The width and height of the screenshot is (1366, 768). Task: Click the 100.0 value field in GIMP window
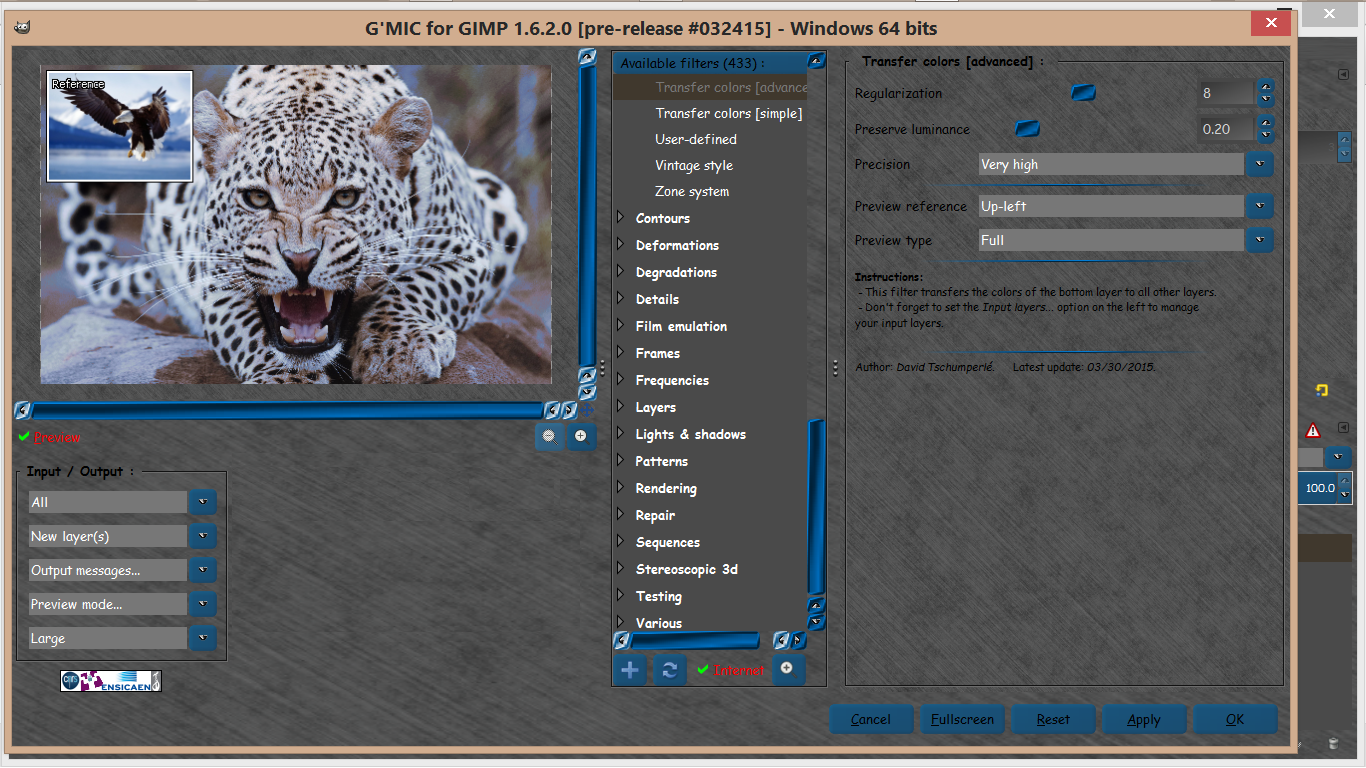(1318, 488)
